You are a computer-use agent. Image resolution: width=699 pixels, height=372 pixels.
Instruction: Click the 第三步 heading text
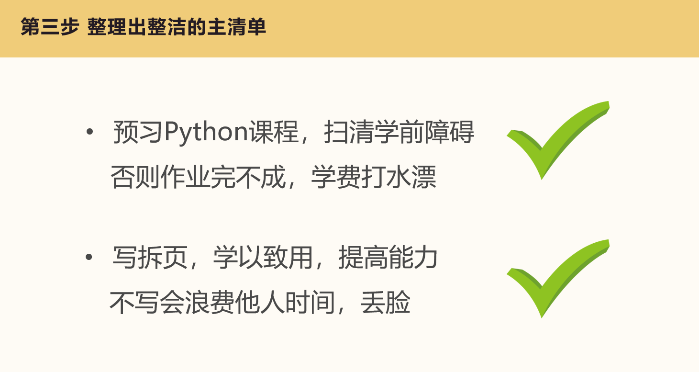[49, 27]
